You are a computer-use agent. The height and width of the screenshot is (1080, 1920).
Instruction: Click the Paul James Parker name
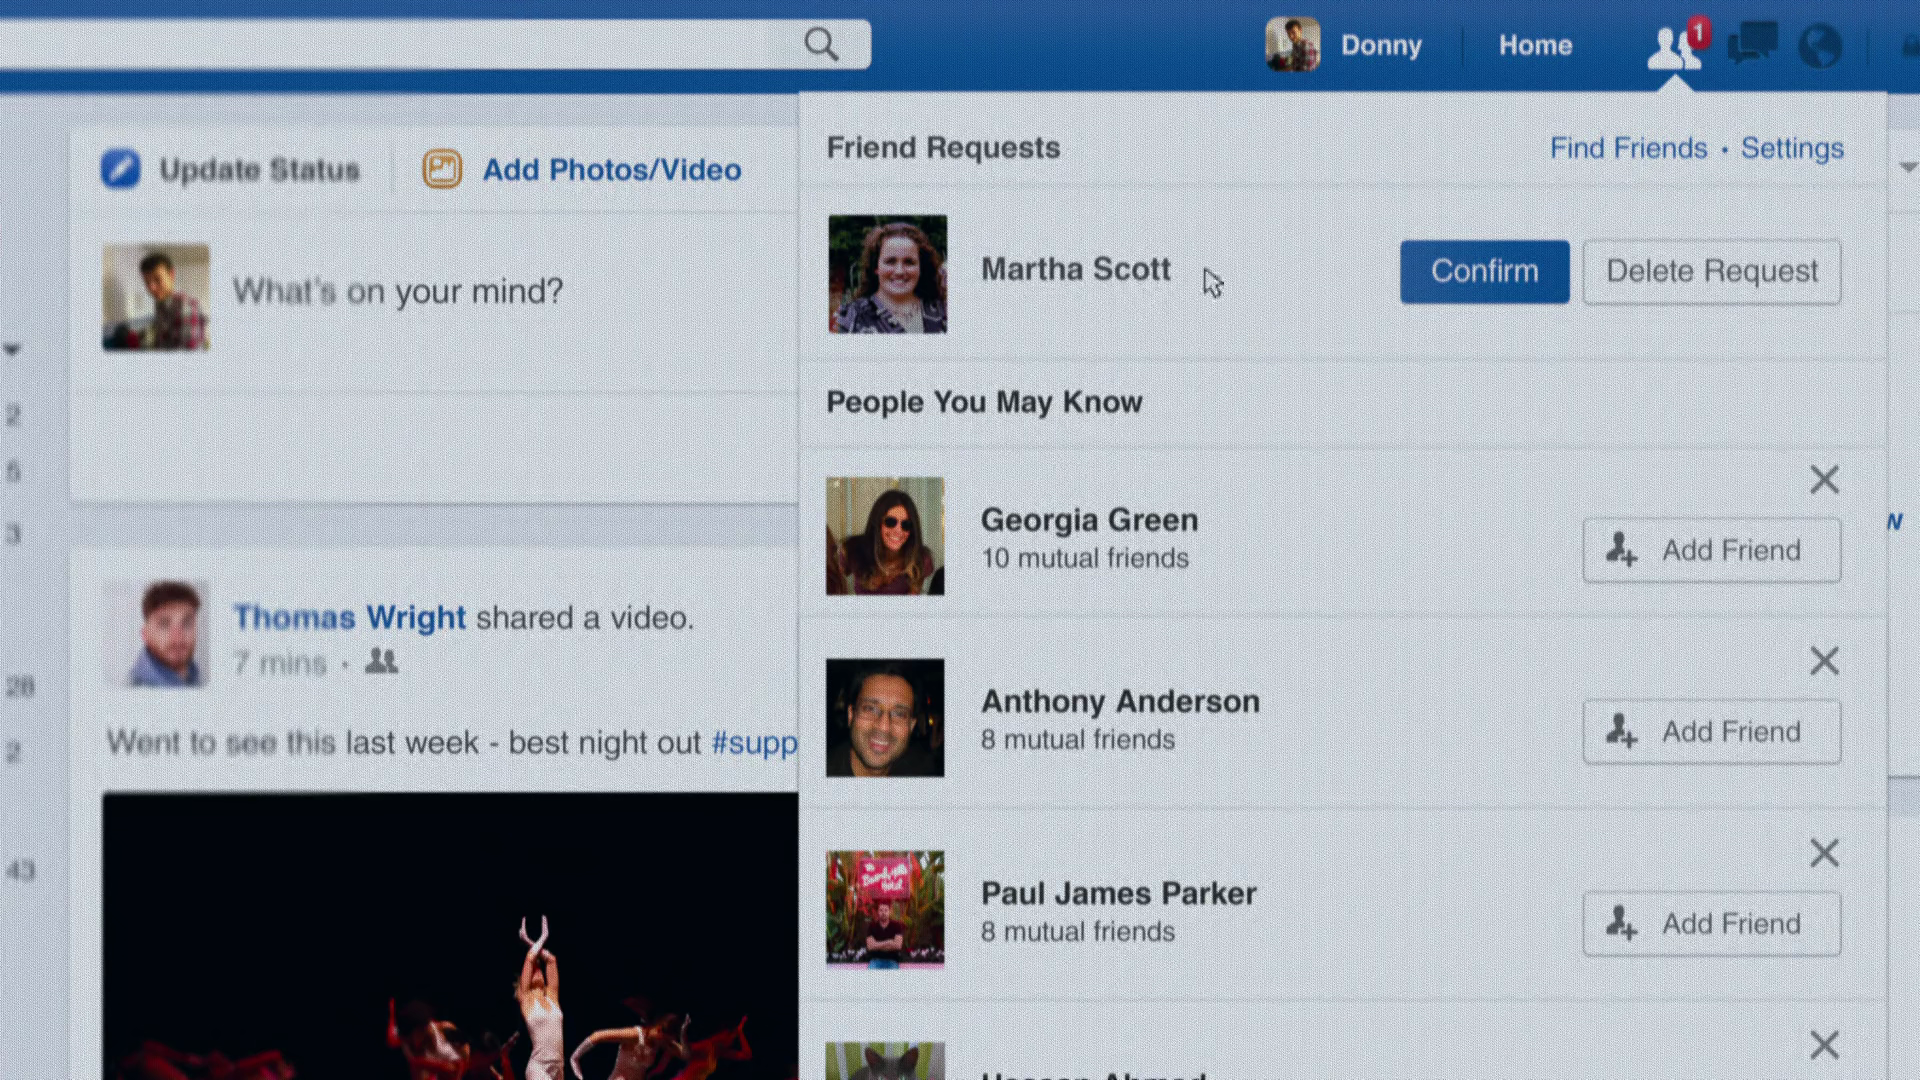click(x=1118, y=894)
